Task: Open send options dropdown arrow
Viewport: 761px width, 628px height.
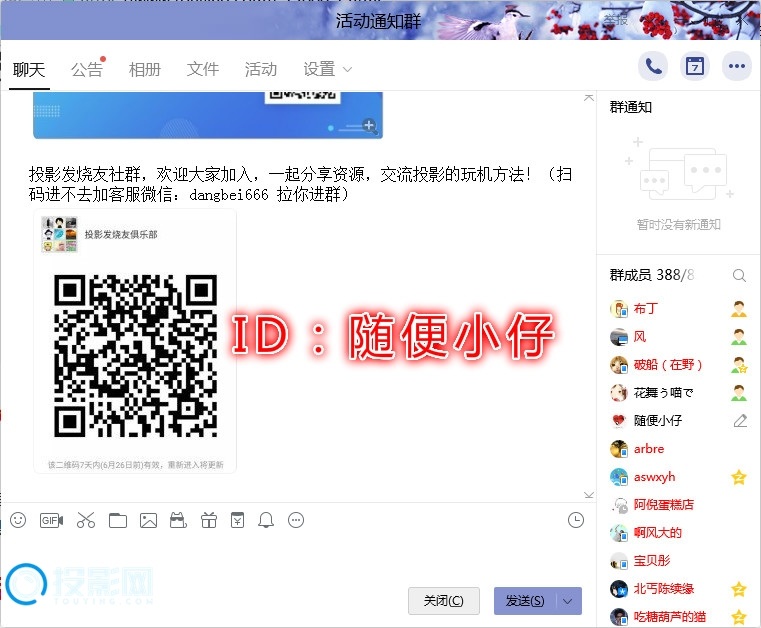Action: 568,601
